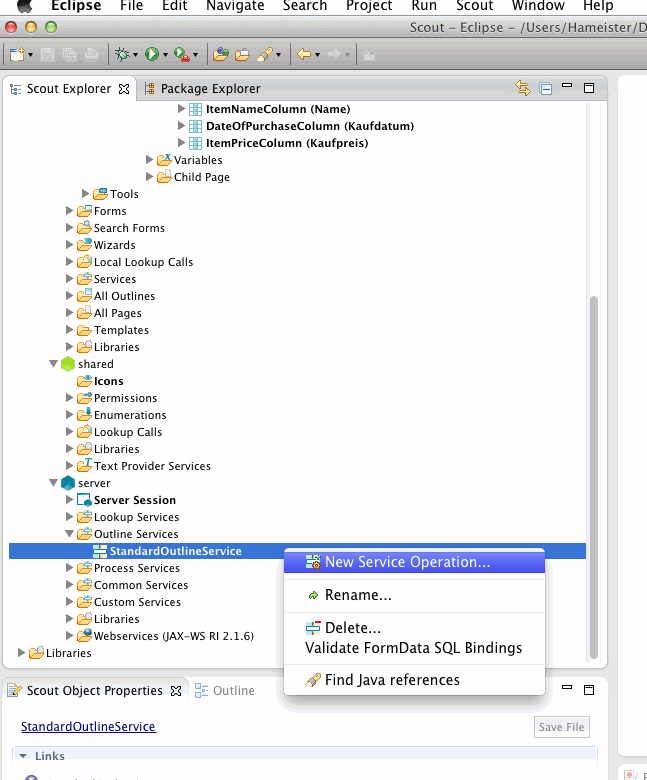
Task: Collapse the Outline Services folder
Action: [x=70, y=534]
